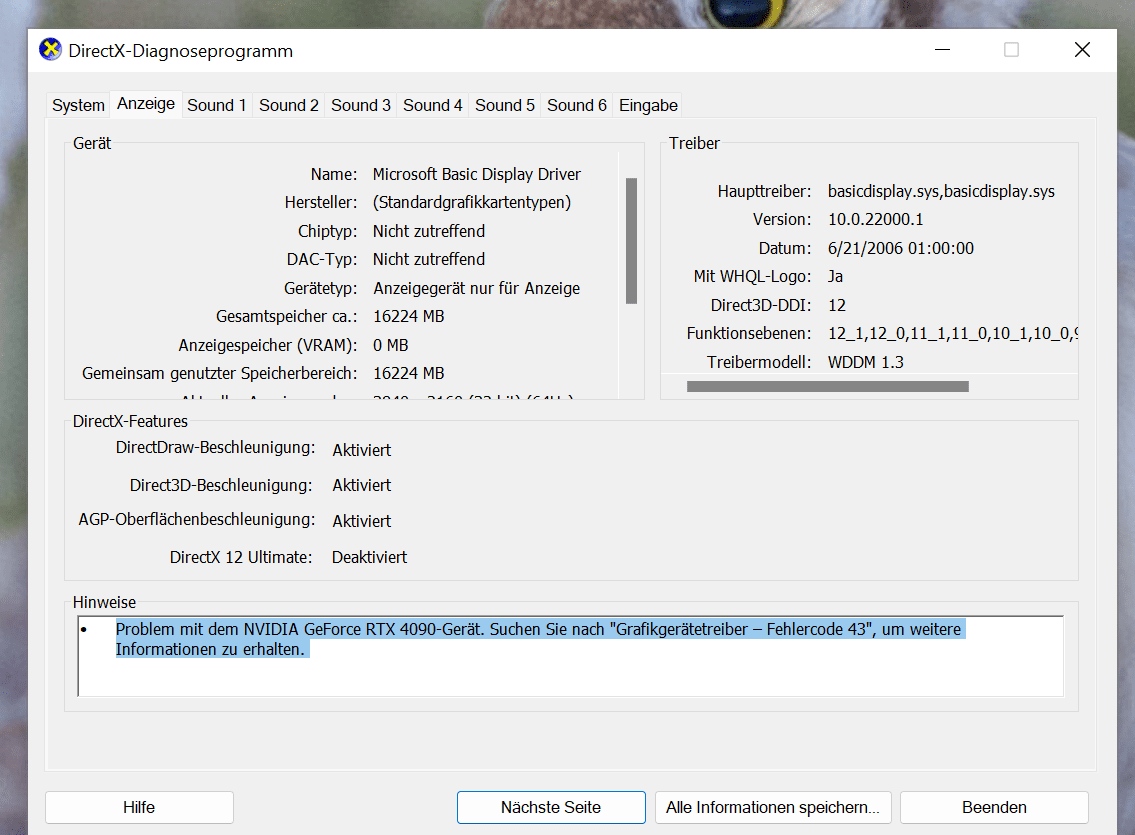Click the DAC-Typ value "Nicht zutreffend"

[x=429, y=260]
